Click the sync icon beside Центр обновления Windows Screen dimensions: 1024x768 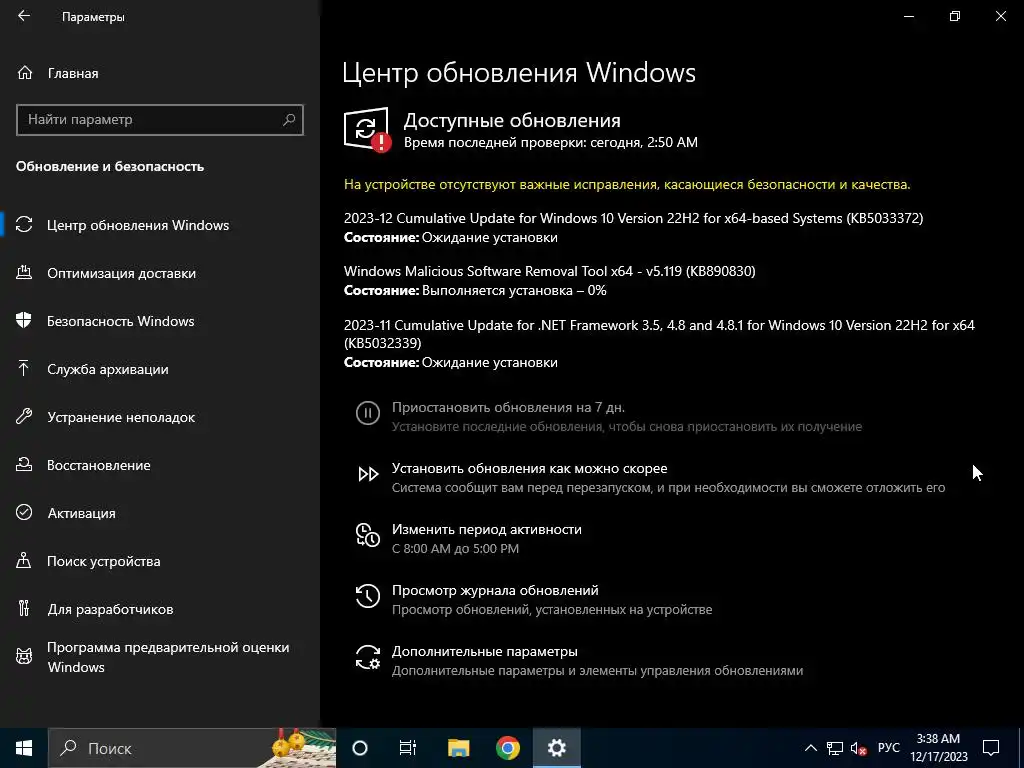pyautogui.click(x=24, y=225)
